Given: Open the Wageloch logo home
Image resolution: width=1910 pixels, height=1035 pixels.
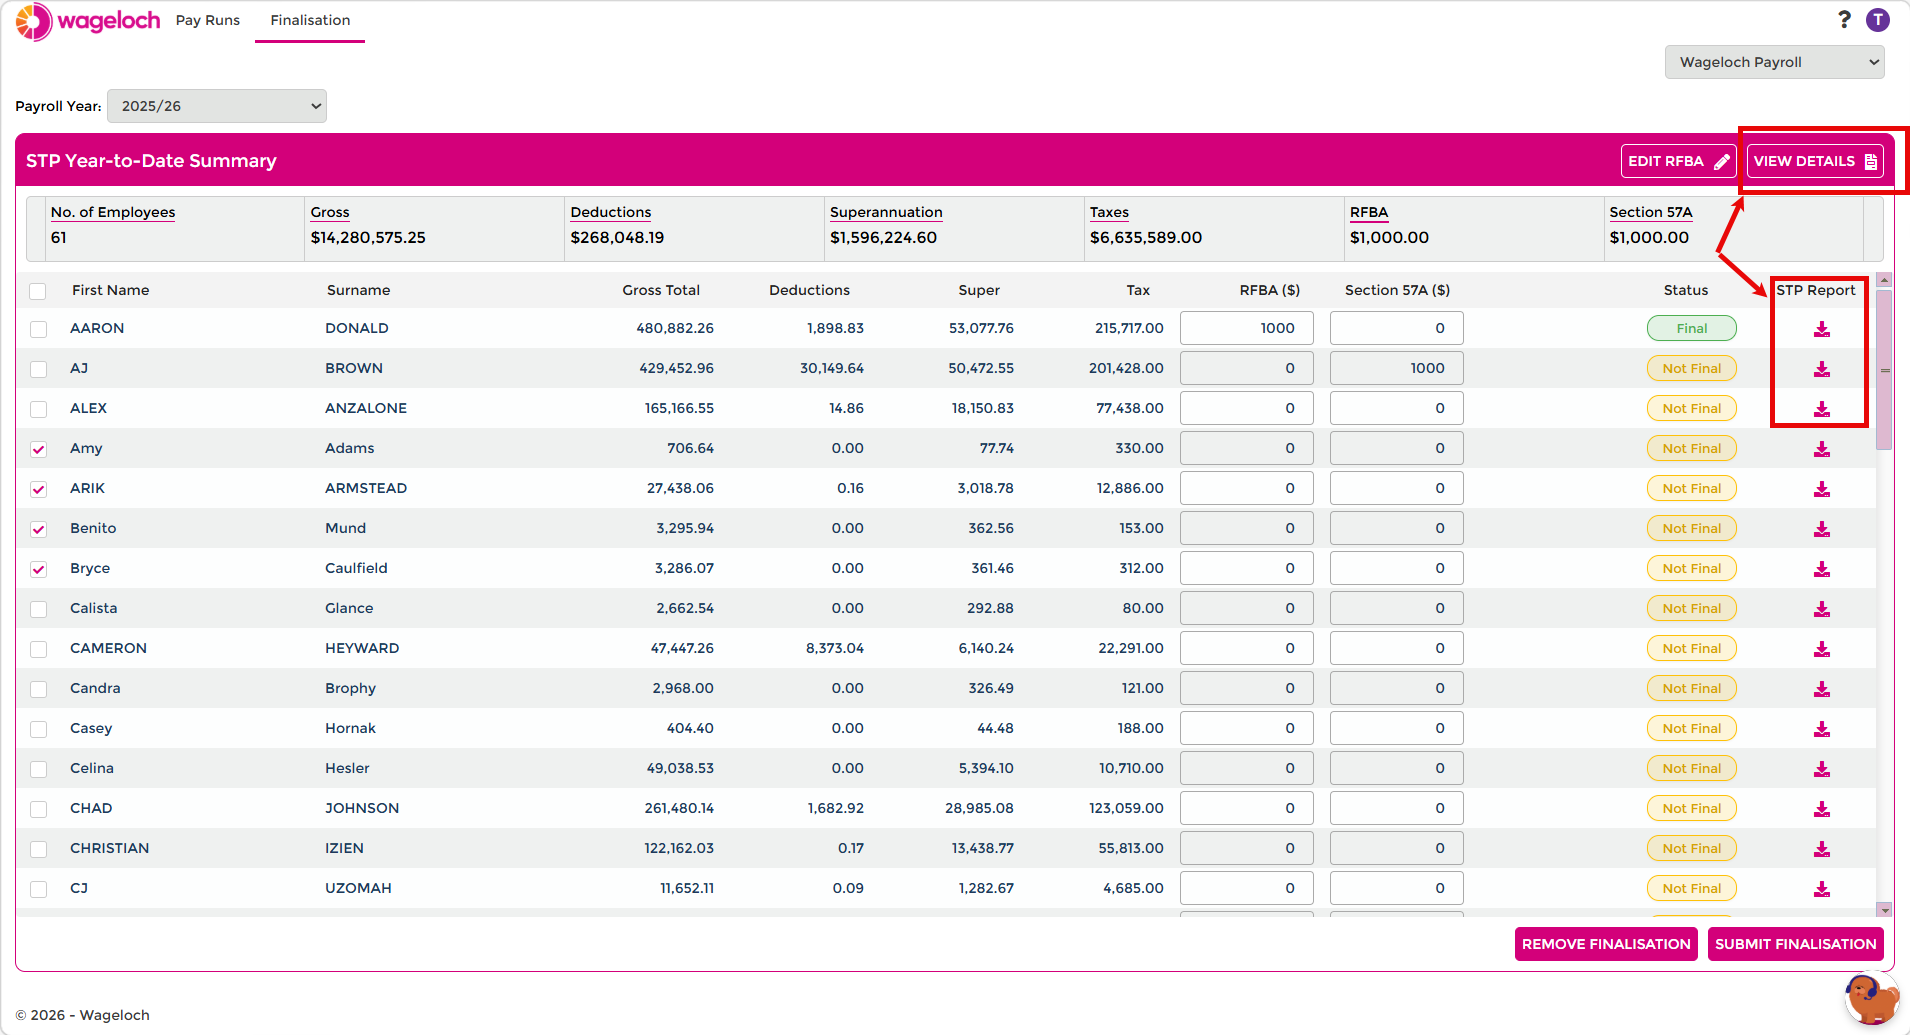Looking at the screenshot, I should pyautogui.click(x=88, y=21).
